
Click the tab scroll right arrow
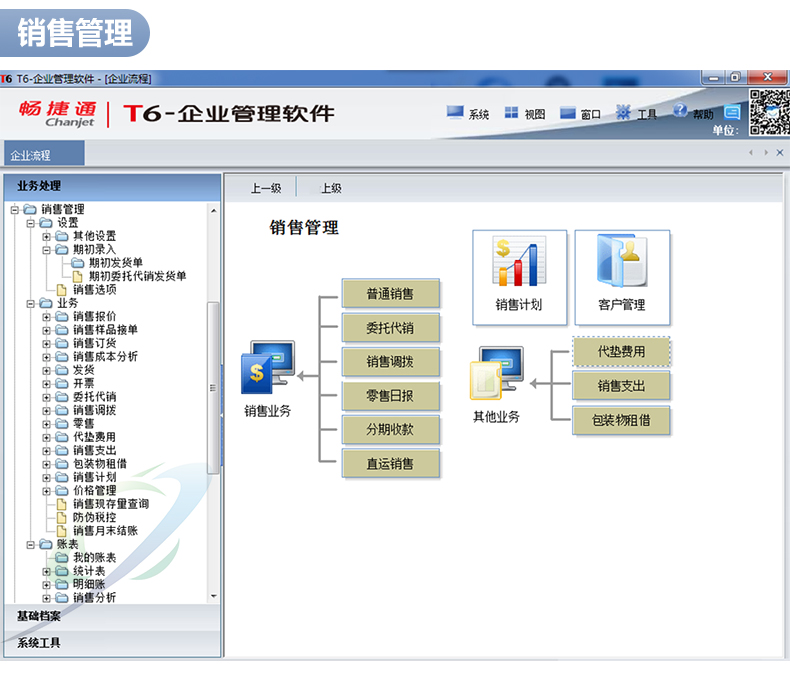pyautogui.click(x=766, y=153)
